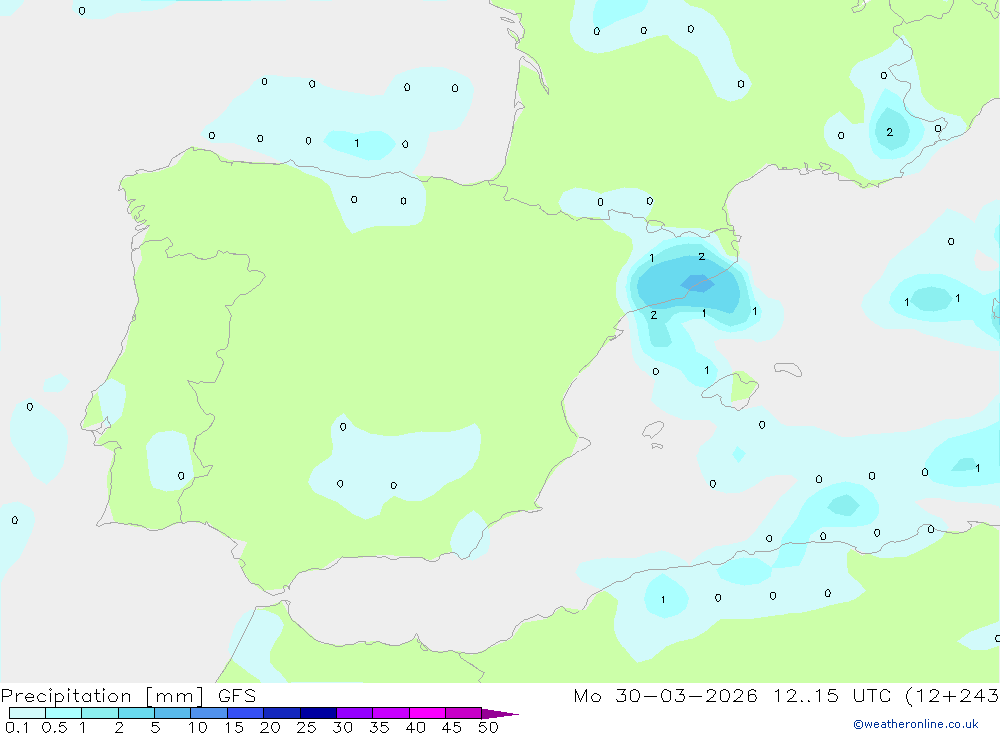Click the purple arrow tip above 50 mm

pyautogui.click(x=499, y=714)
